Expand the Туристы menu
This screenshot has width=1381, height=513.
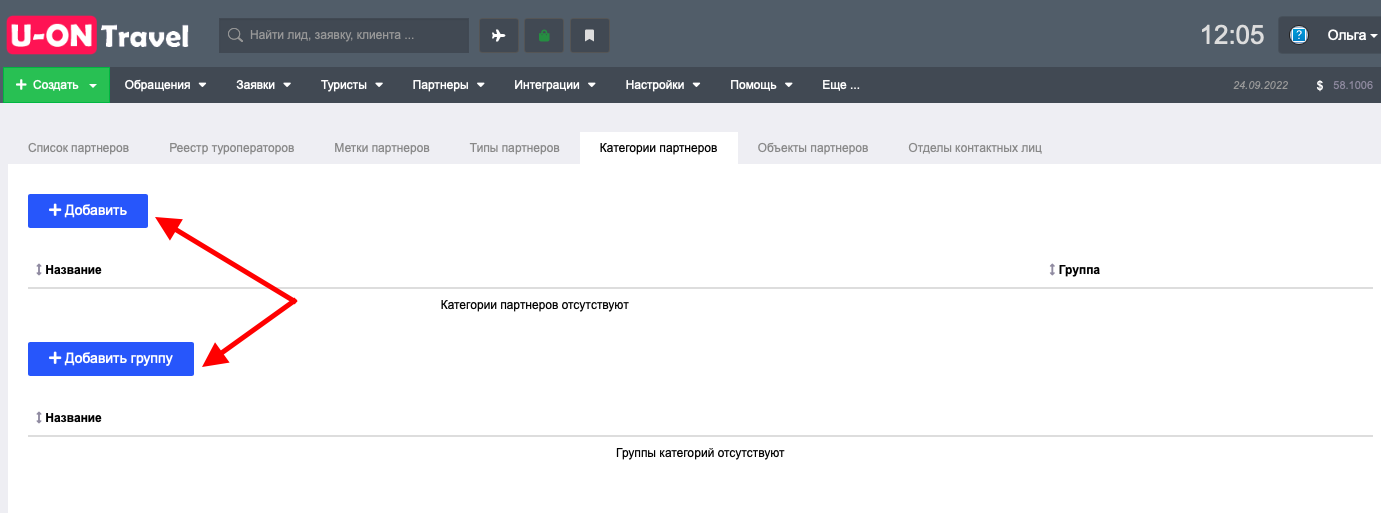coord(352,85)
